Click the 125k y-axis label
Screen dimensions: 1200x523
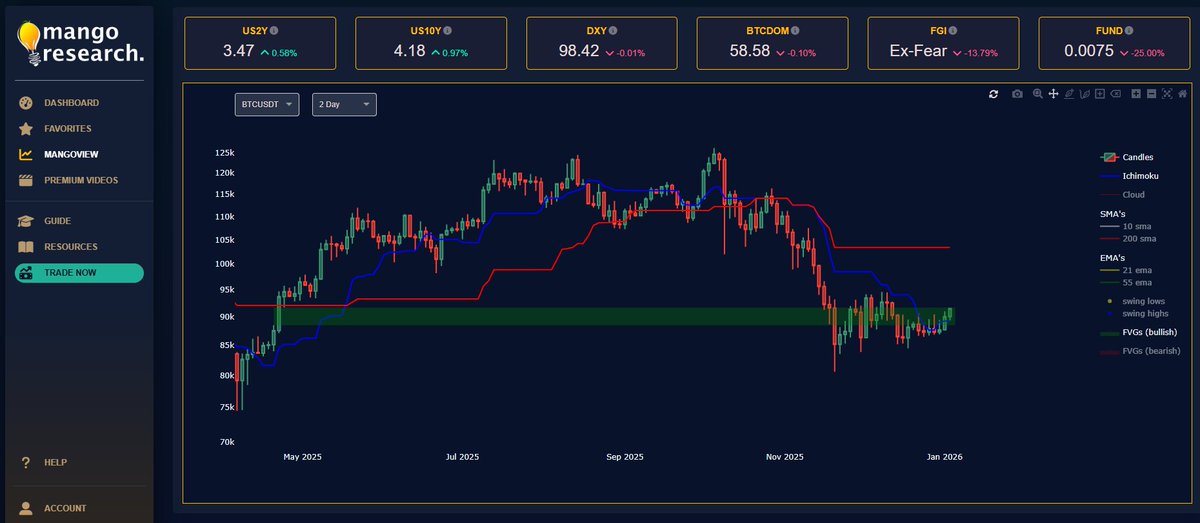[224, 153]
